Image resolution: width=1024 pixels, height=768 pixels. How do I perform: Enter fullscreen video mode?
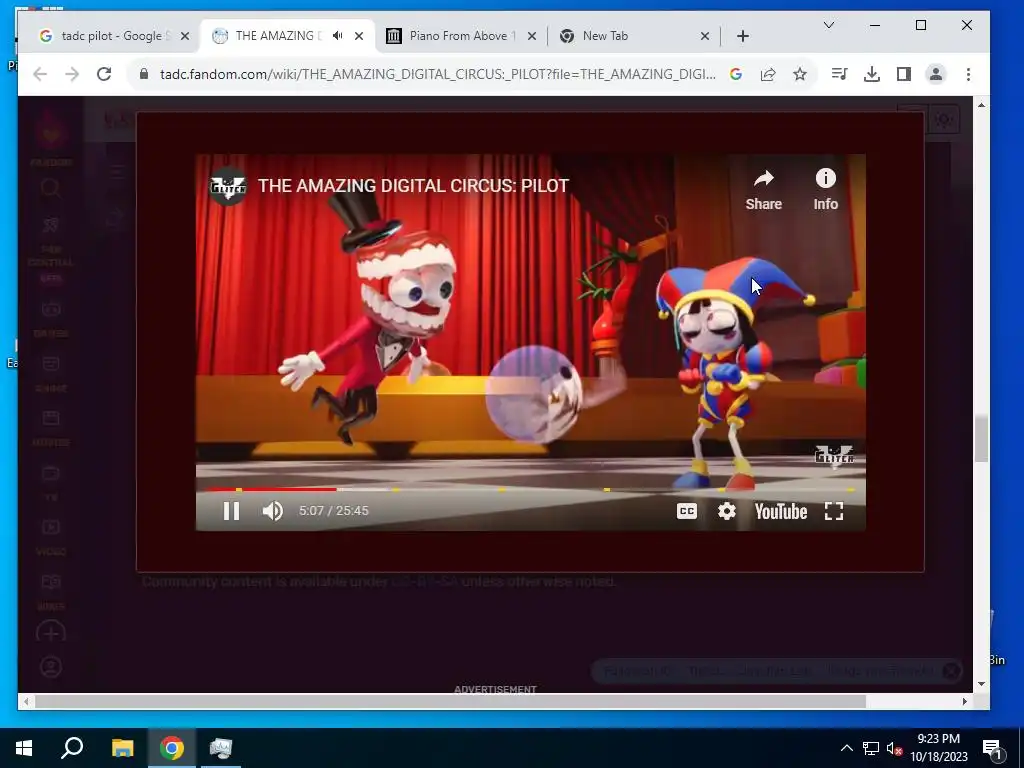(x=834, y=511)
